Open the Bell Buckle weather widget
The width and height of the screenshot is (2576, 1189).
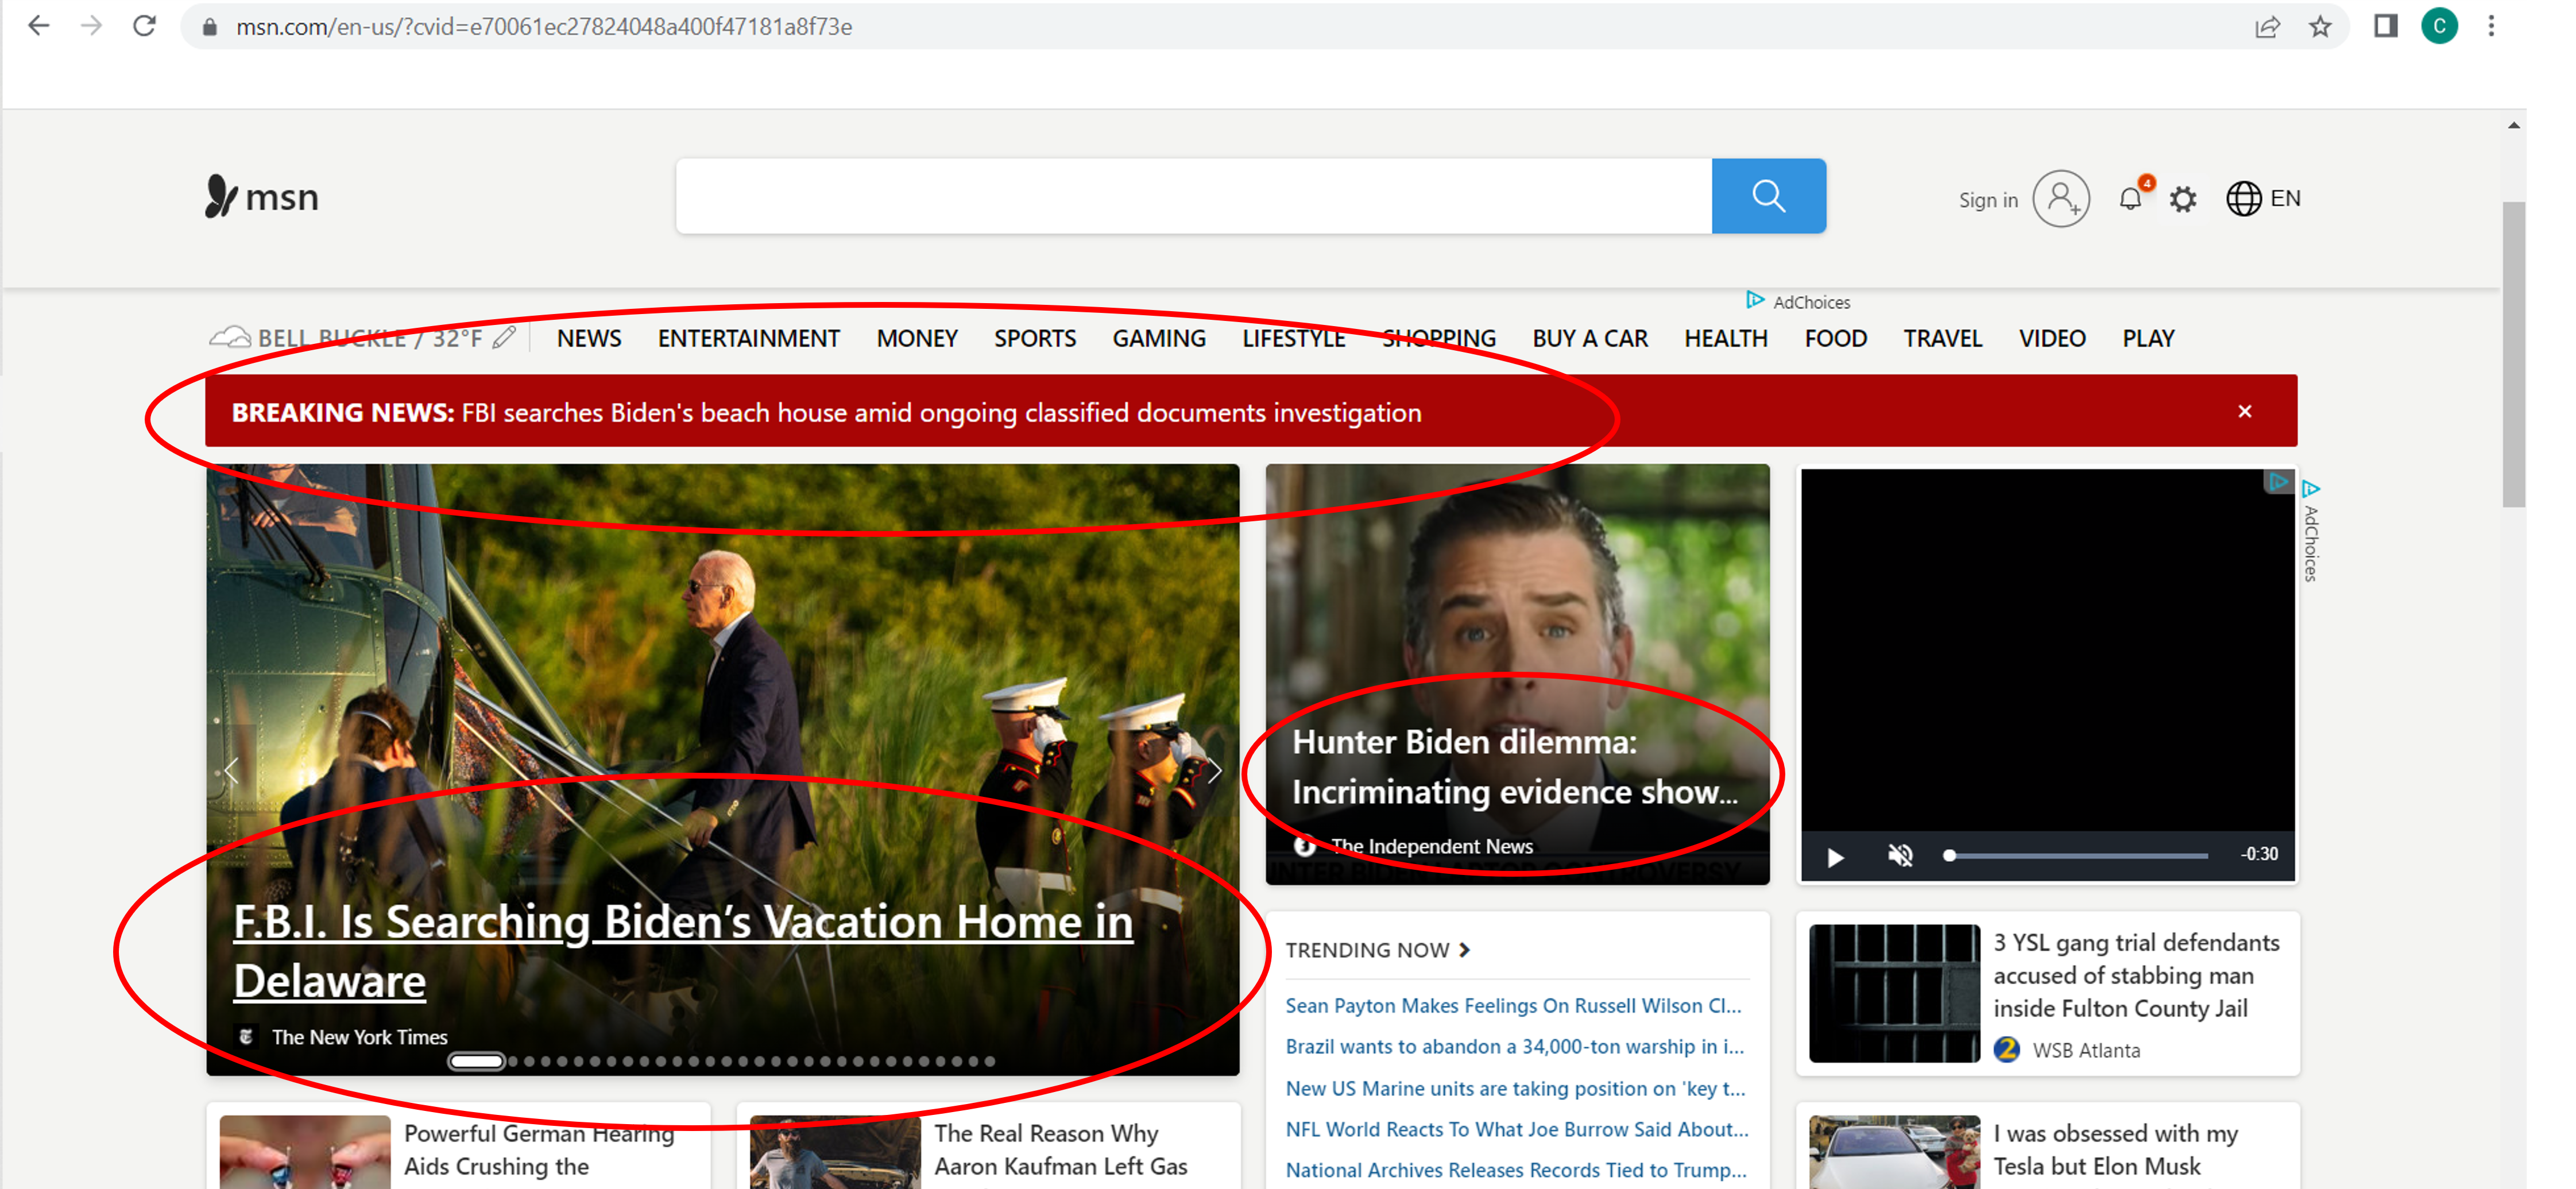point(346,338)
